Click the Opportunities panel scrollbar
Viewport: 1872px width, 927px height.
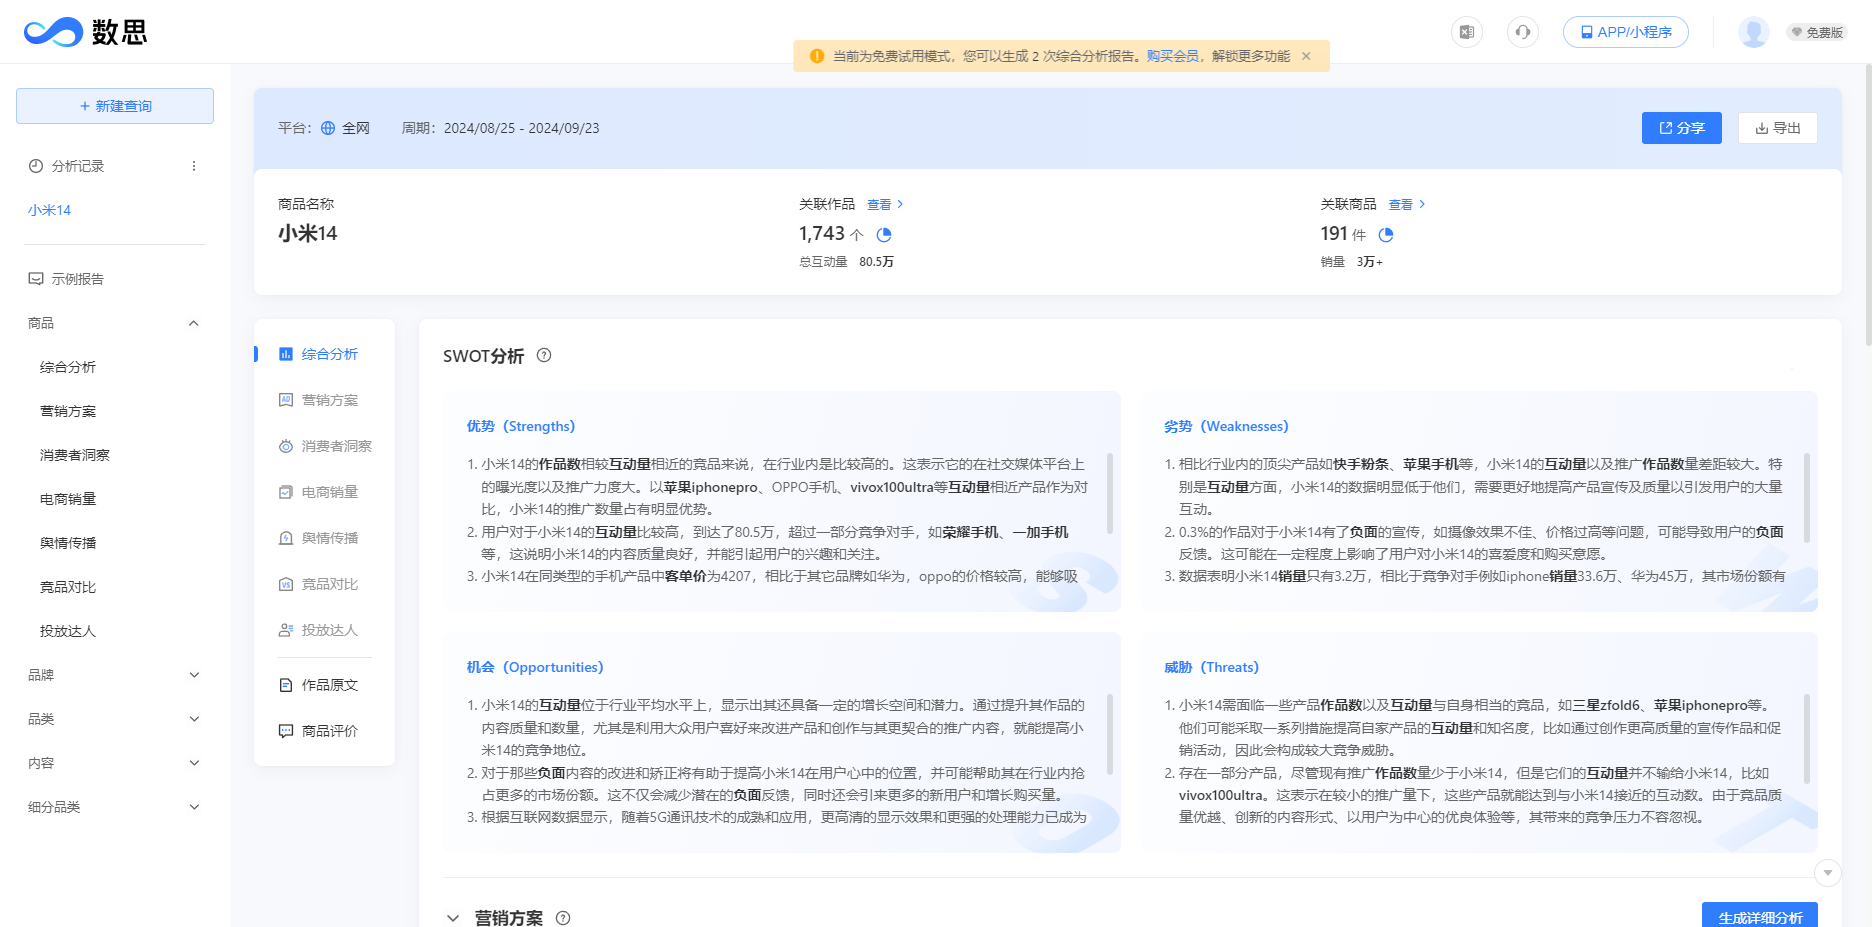click(x=1110, y=734)
